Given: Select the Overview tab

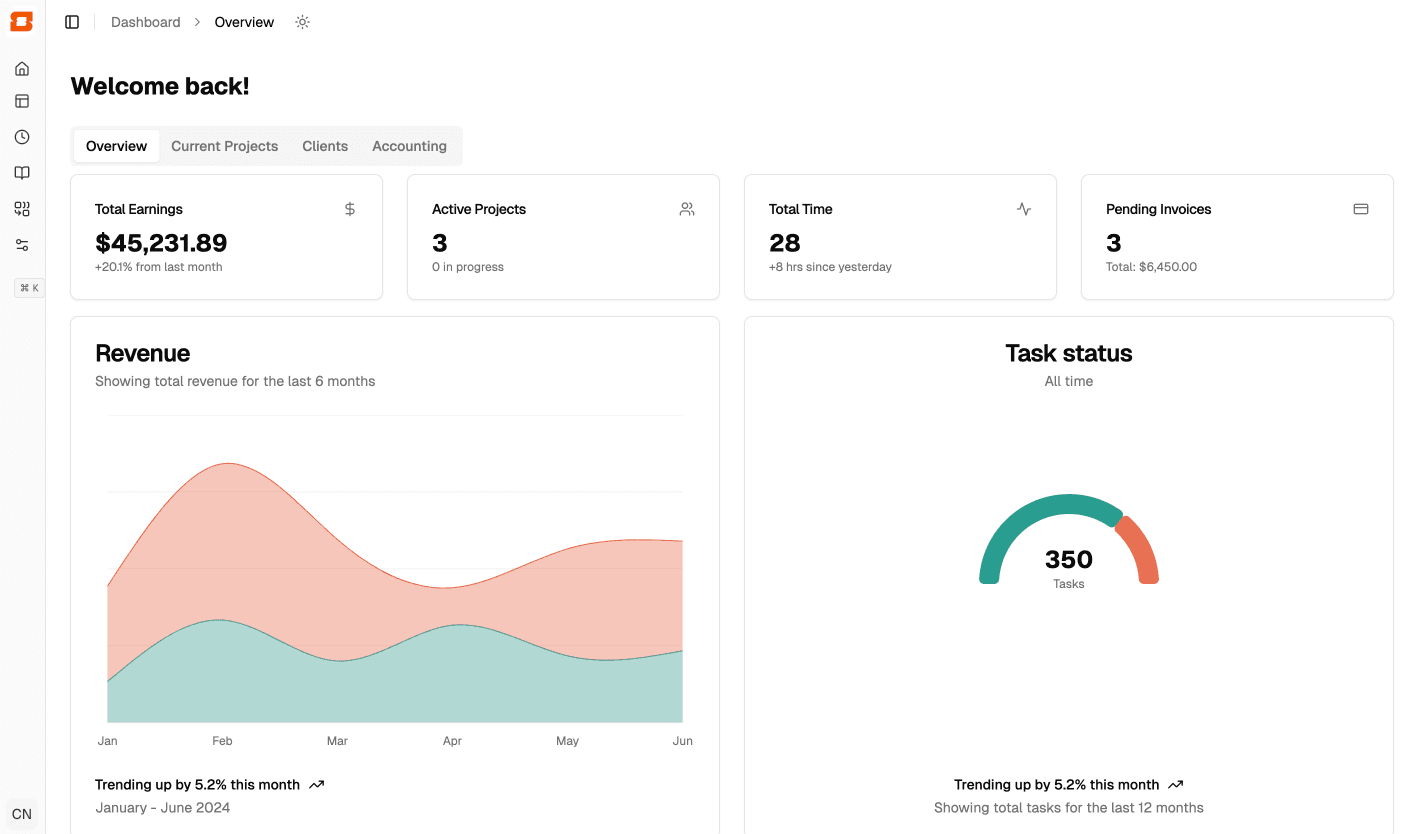Looking at the screenshot, I should 116,146.
